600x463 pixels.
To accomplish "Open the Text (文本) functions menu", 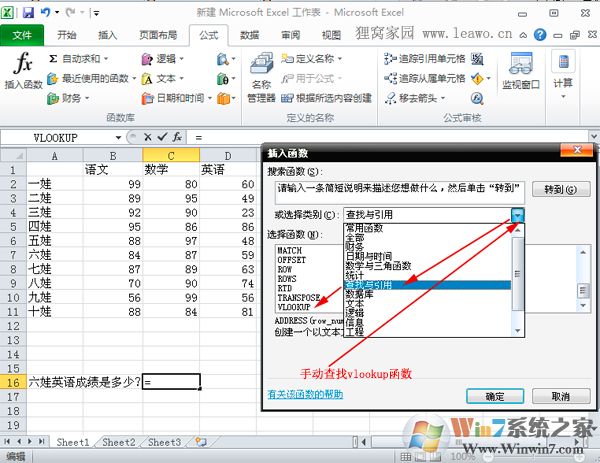I will (x=162, y=79).
